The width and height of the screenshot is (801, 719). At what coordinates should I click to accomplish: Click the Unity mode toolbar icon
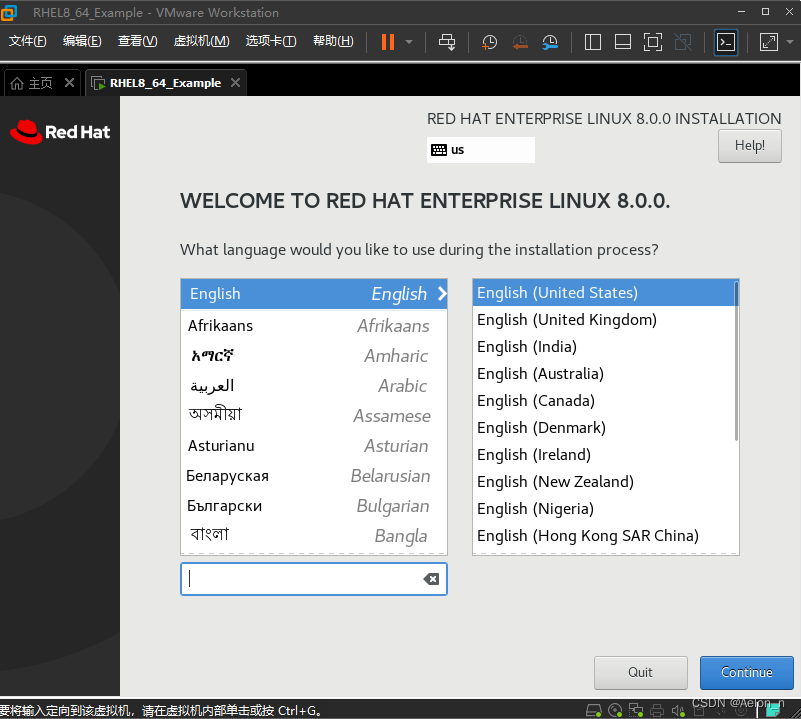pos(682,42)
